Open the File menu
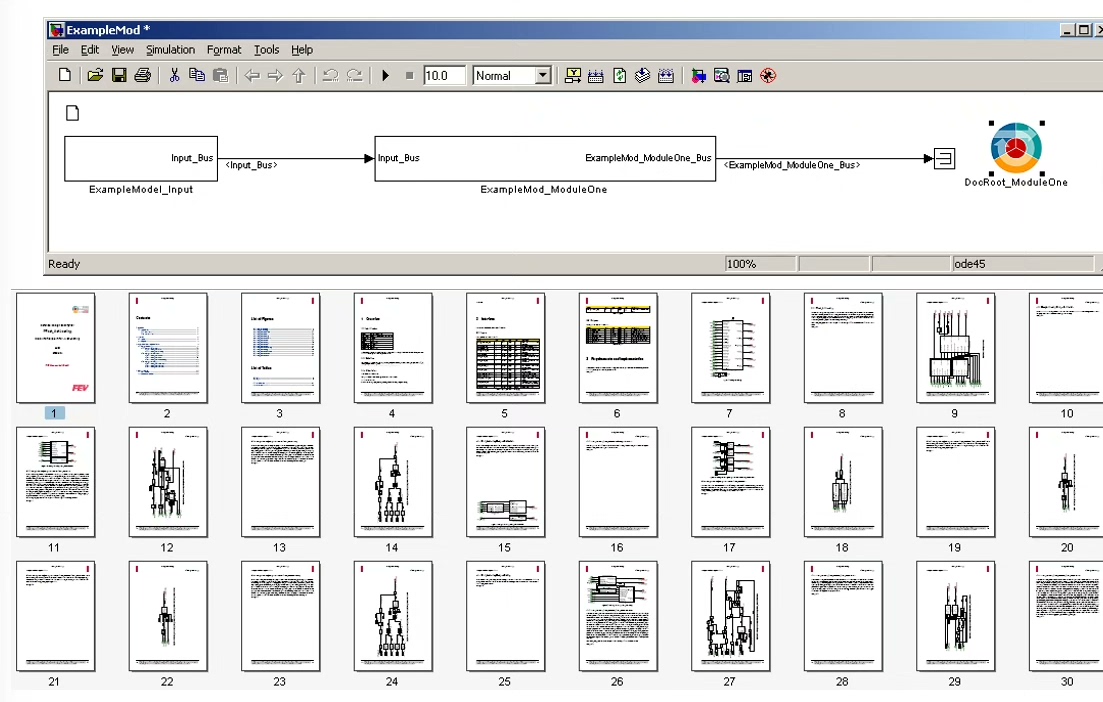Screen dimensions: 1103x702 pos(60,50)
